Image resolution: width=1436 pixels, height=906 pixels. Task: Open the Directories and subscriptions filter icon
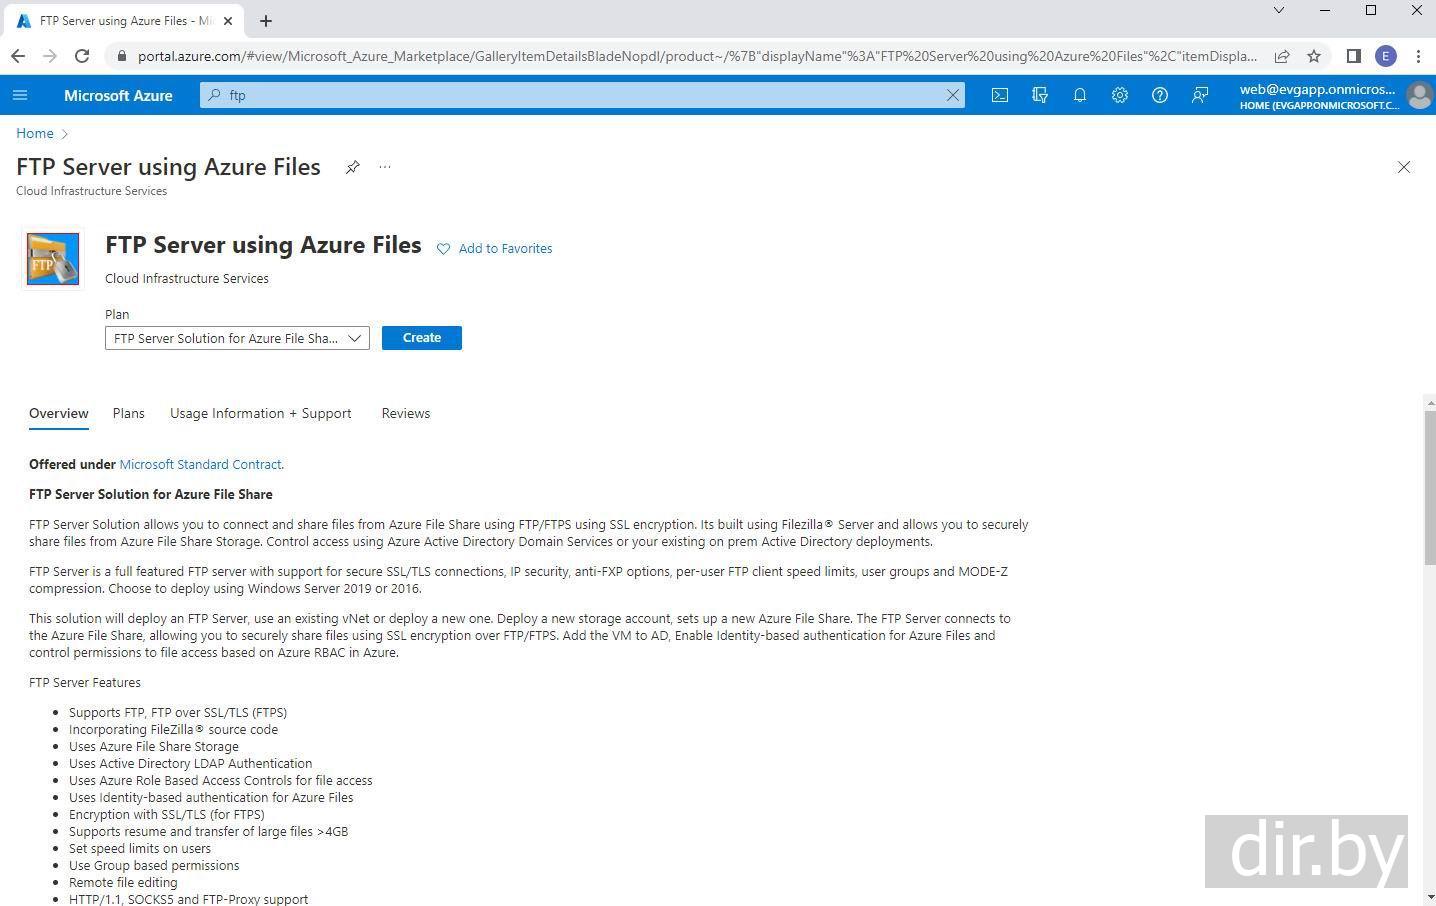click(1040, 95)
